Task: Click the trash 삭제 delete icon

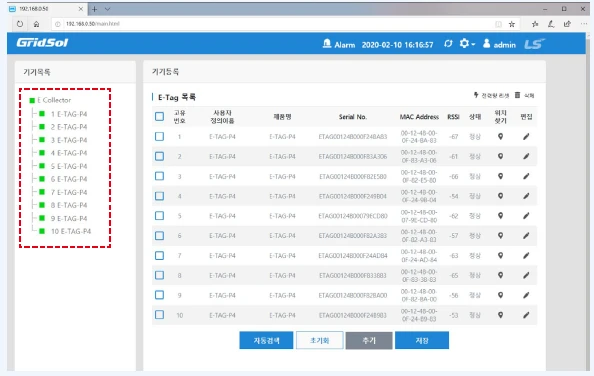Action: click(x=517, y=95)
